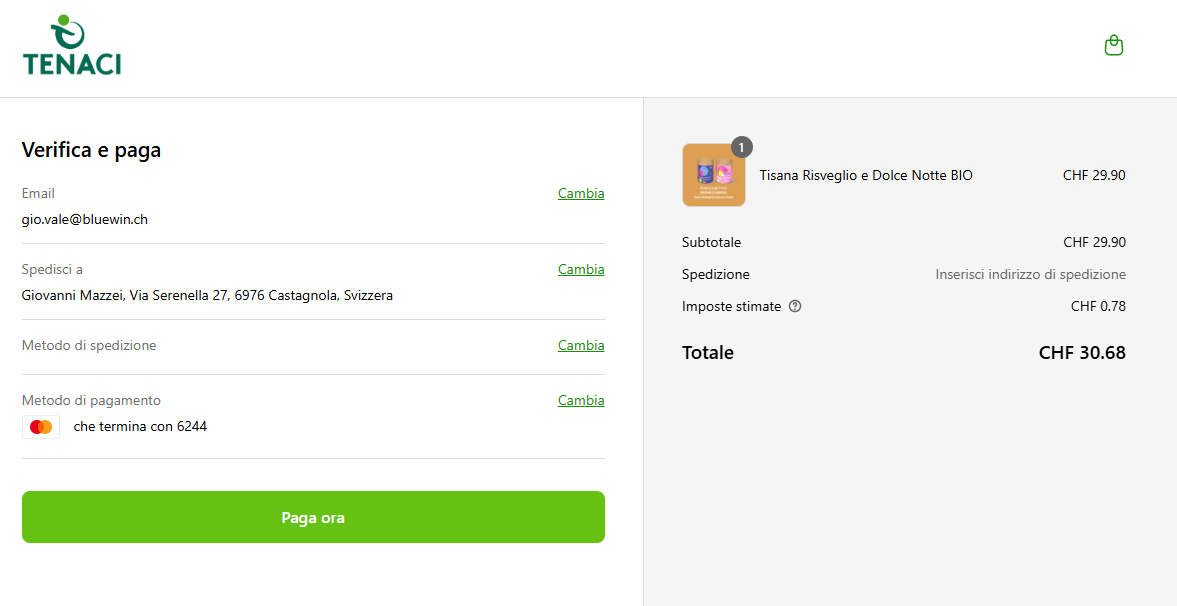
Task: Open the shopping bag icon
Action: click(1113, 46)
